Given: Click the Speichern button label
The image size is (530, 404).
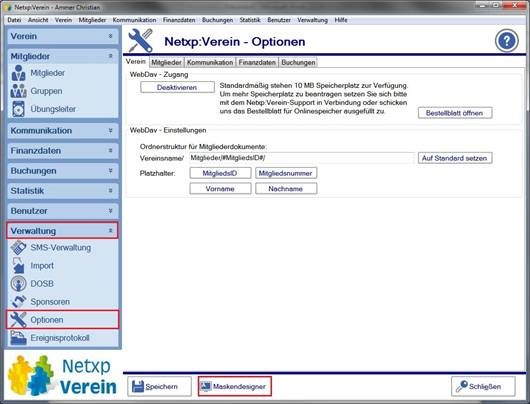Looking at the screenshot, I should click(x=161, y=386).
